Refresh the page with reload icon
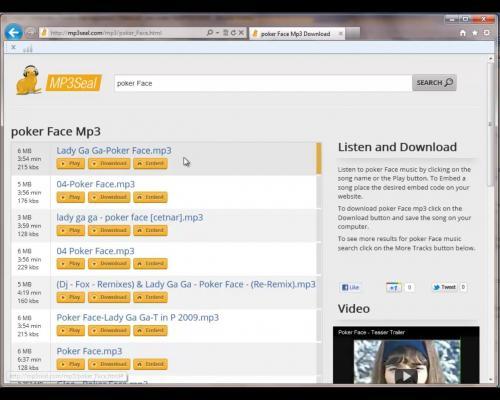This screenshot has height=400, width=500. [x=233, y=33]
